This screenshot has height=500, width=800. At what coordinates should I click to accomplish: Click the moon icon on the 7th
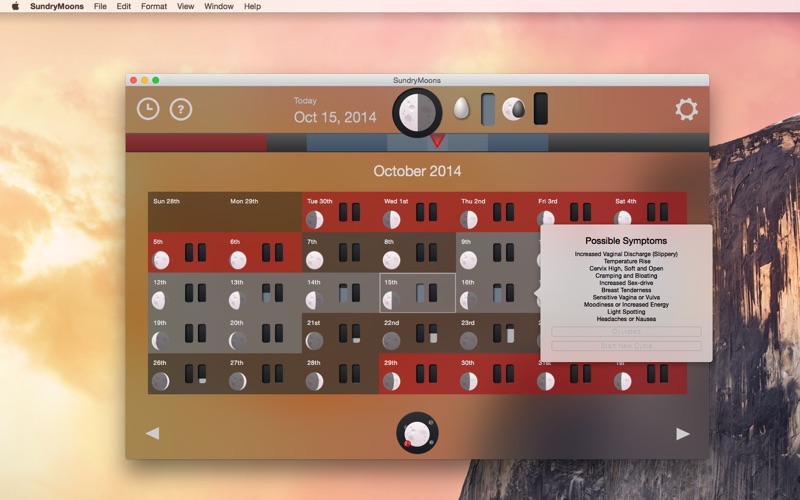coord(315,260)
